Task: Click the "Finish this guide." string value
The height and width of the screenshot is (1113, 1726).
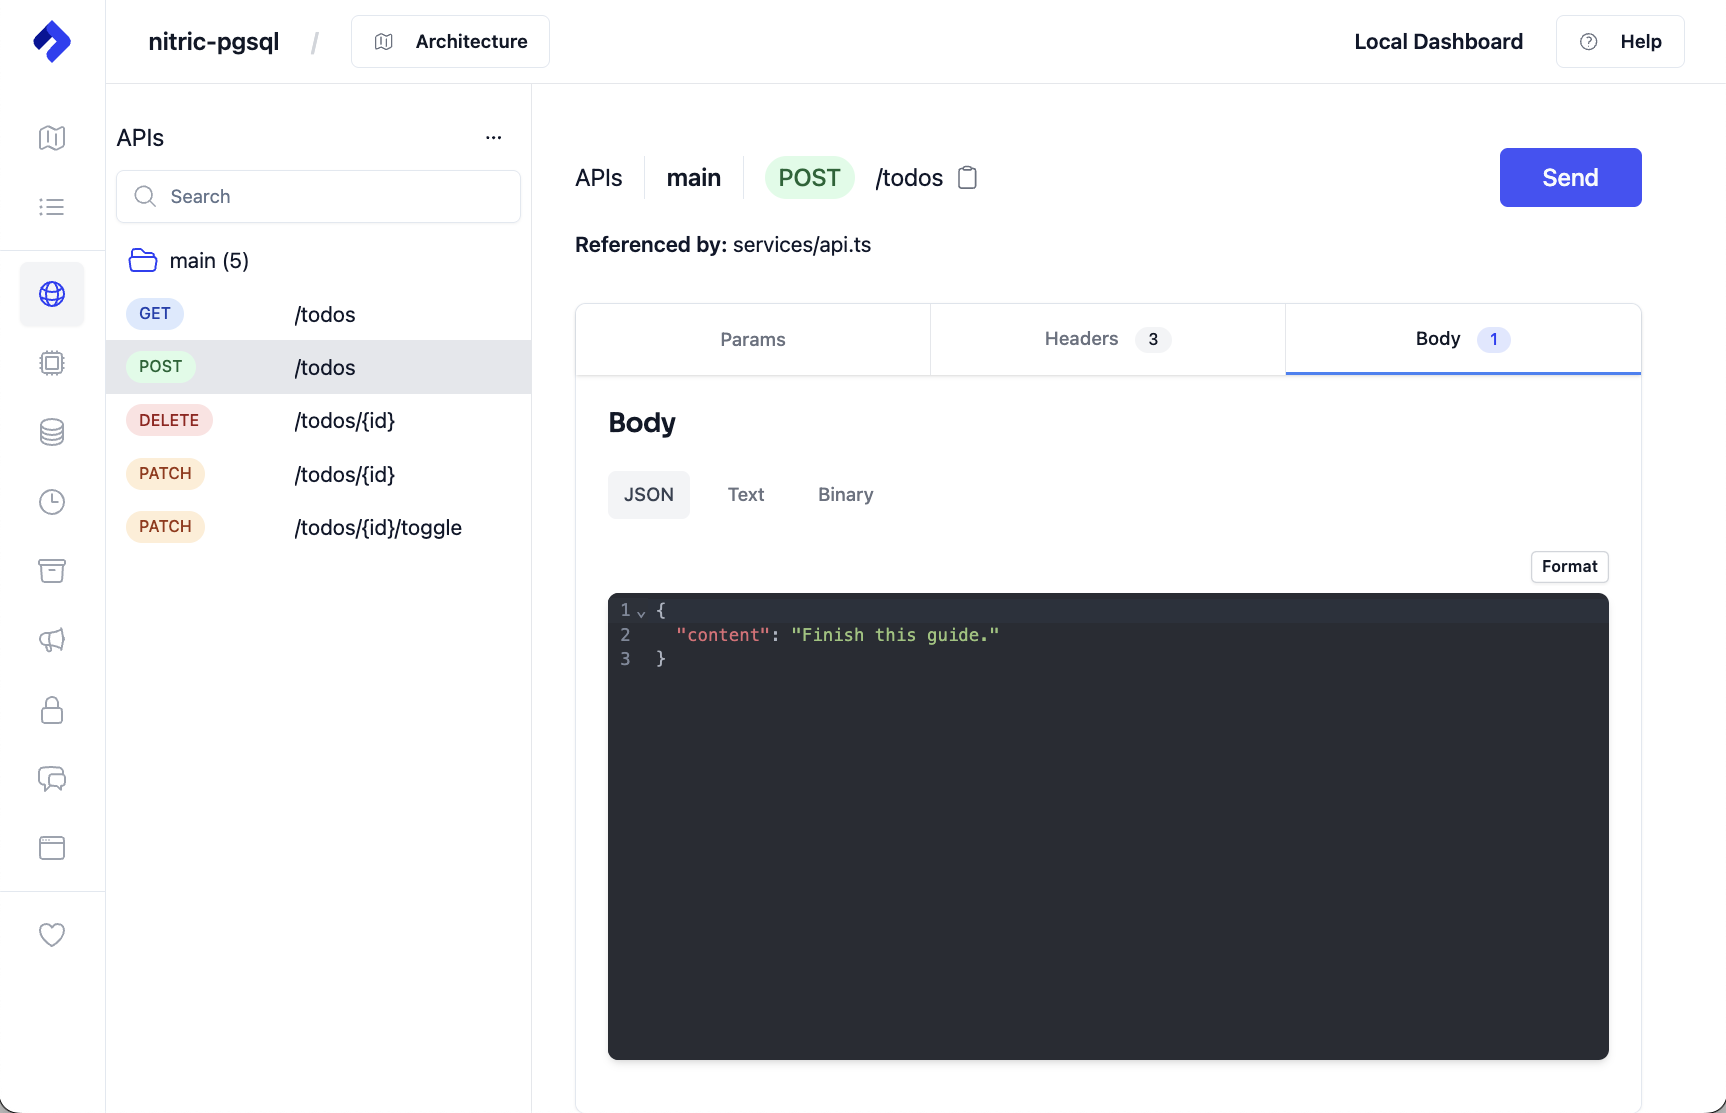Action: point(895,635)
